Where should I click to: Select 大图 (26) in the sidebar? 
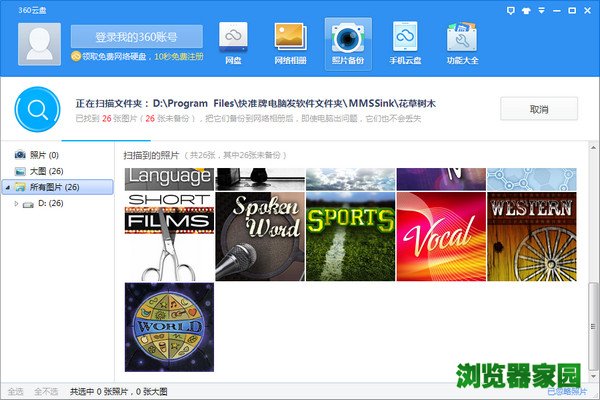(x=46, y=171)
